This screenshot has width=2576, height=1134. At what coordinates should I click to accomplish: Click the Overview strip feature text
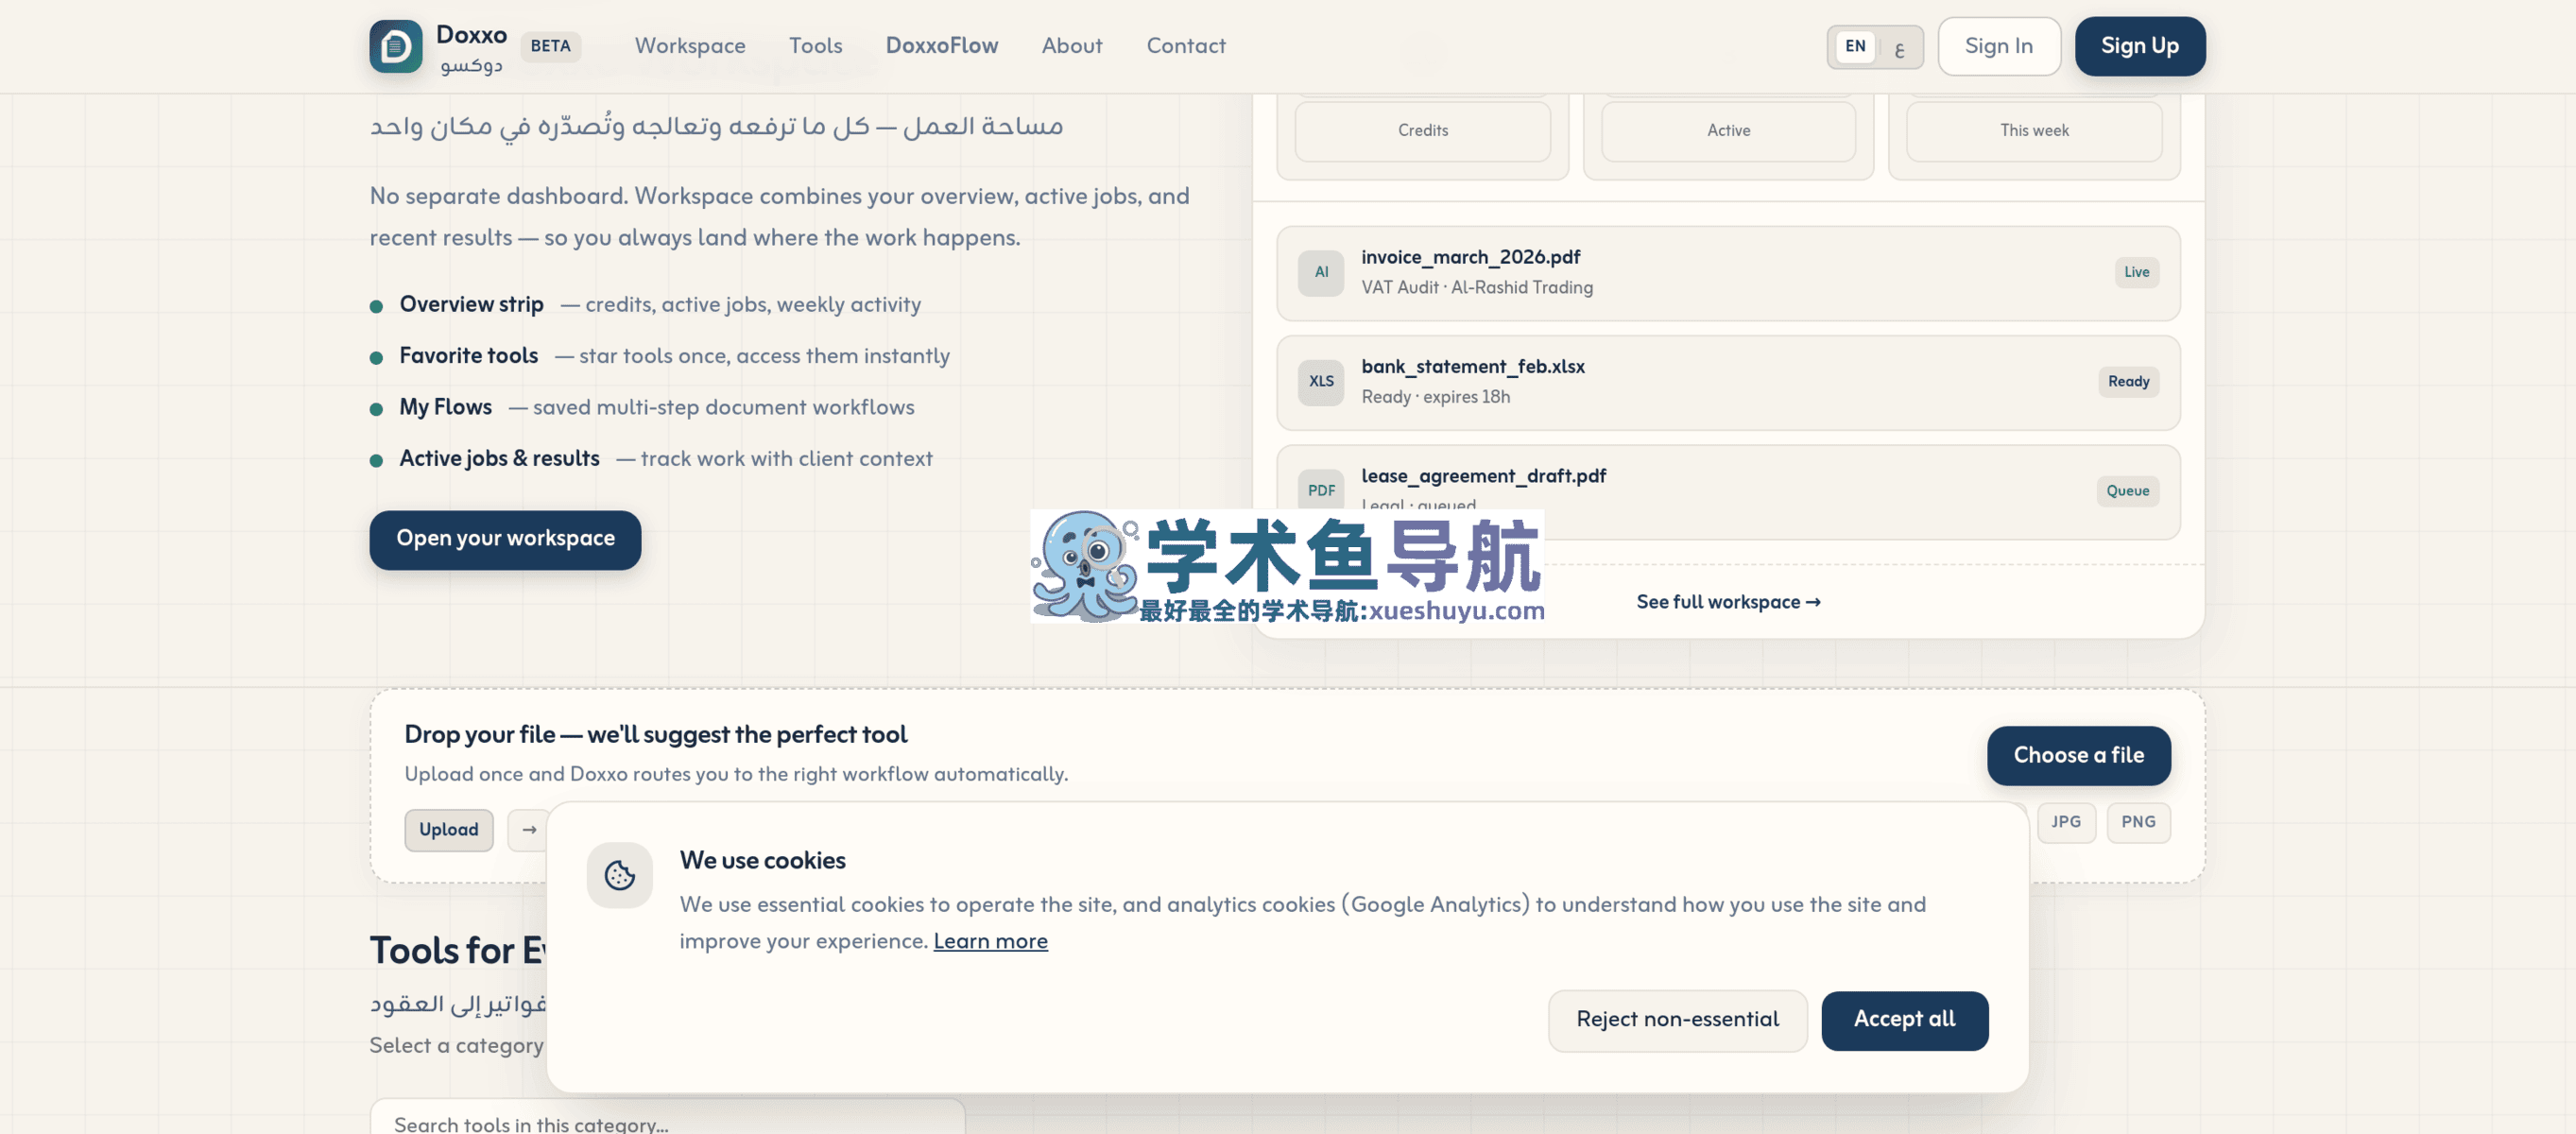tap(471, 305)
